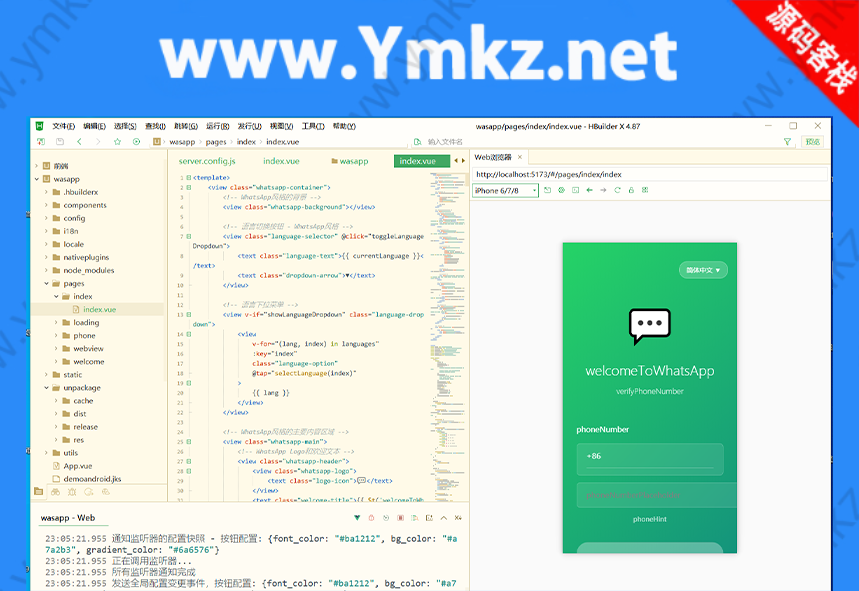This screenshot has width=859, height=591.
Task: Refresh the page in the Web浏览器 panel
Action: tap(616, 189)
